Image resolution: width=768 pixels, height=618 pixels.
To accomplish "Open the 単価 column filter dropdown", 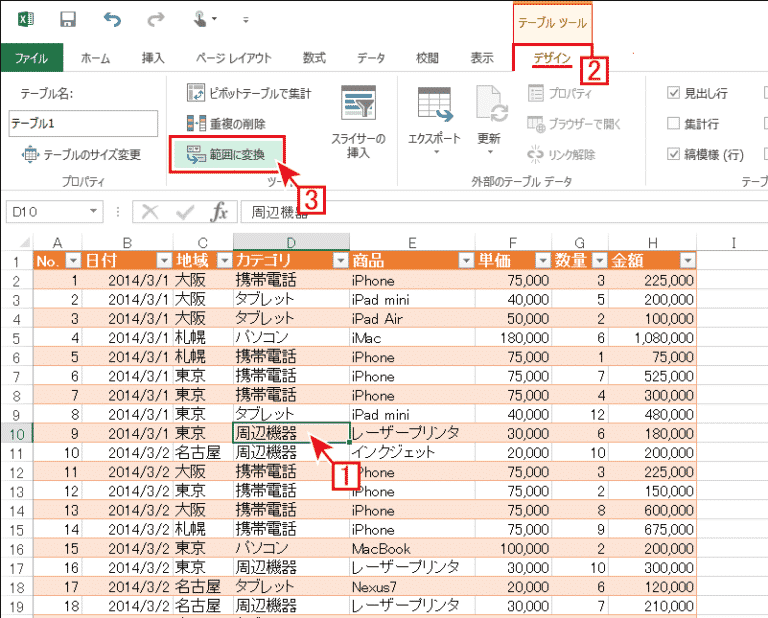I will (x=543, y=261).
